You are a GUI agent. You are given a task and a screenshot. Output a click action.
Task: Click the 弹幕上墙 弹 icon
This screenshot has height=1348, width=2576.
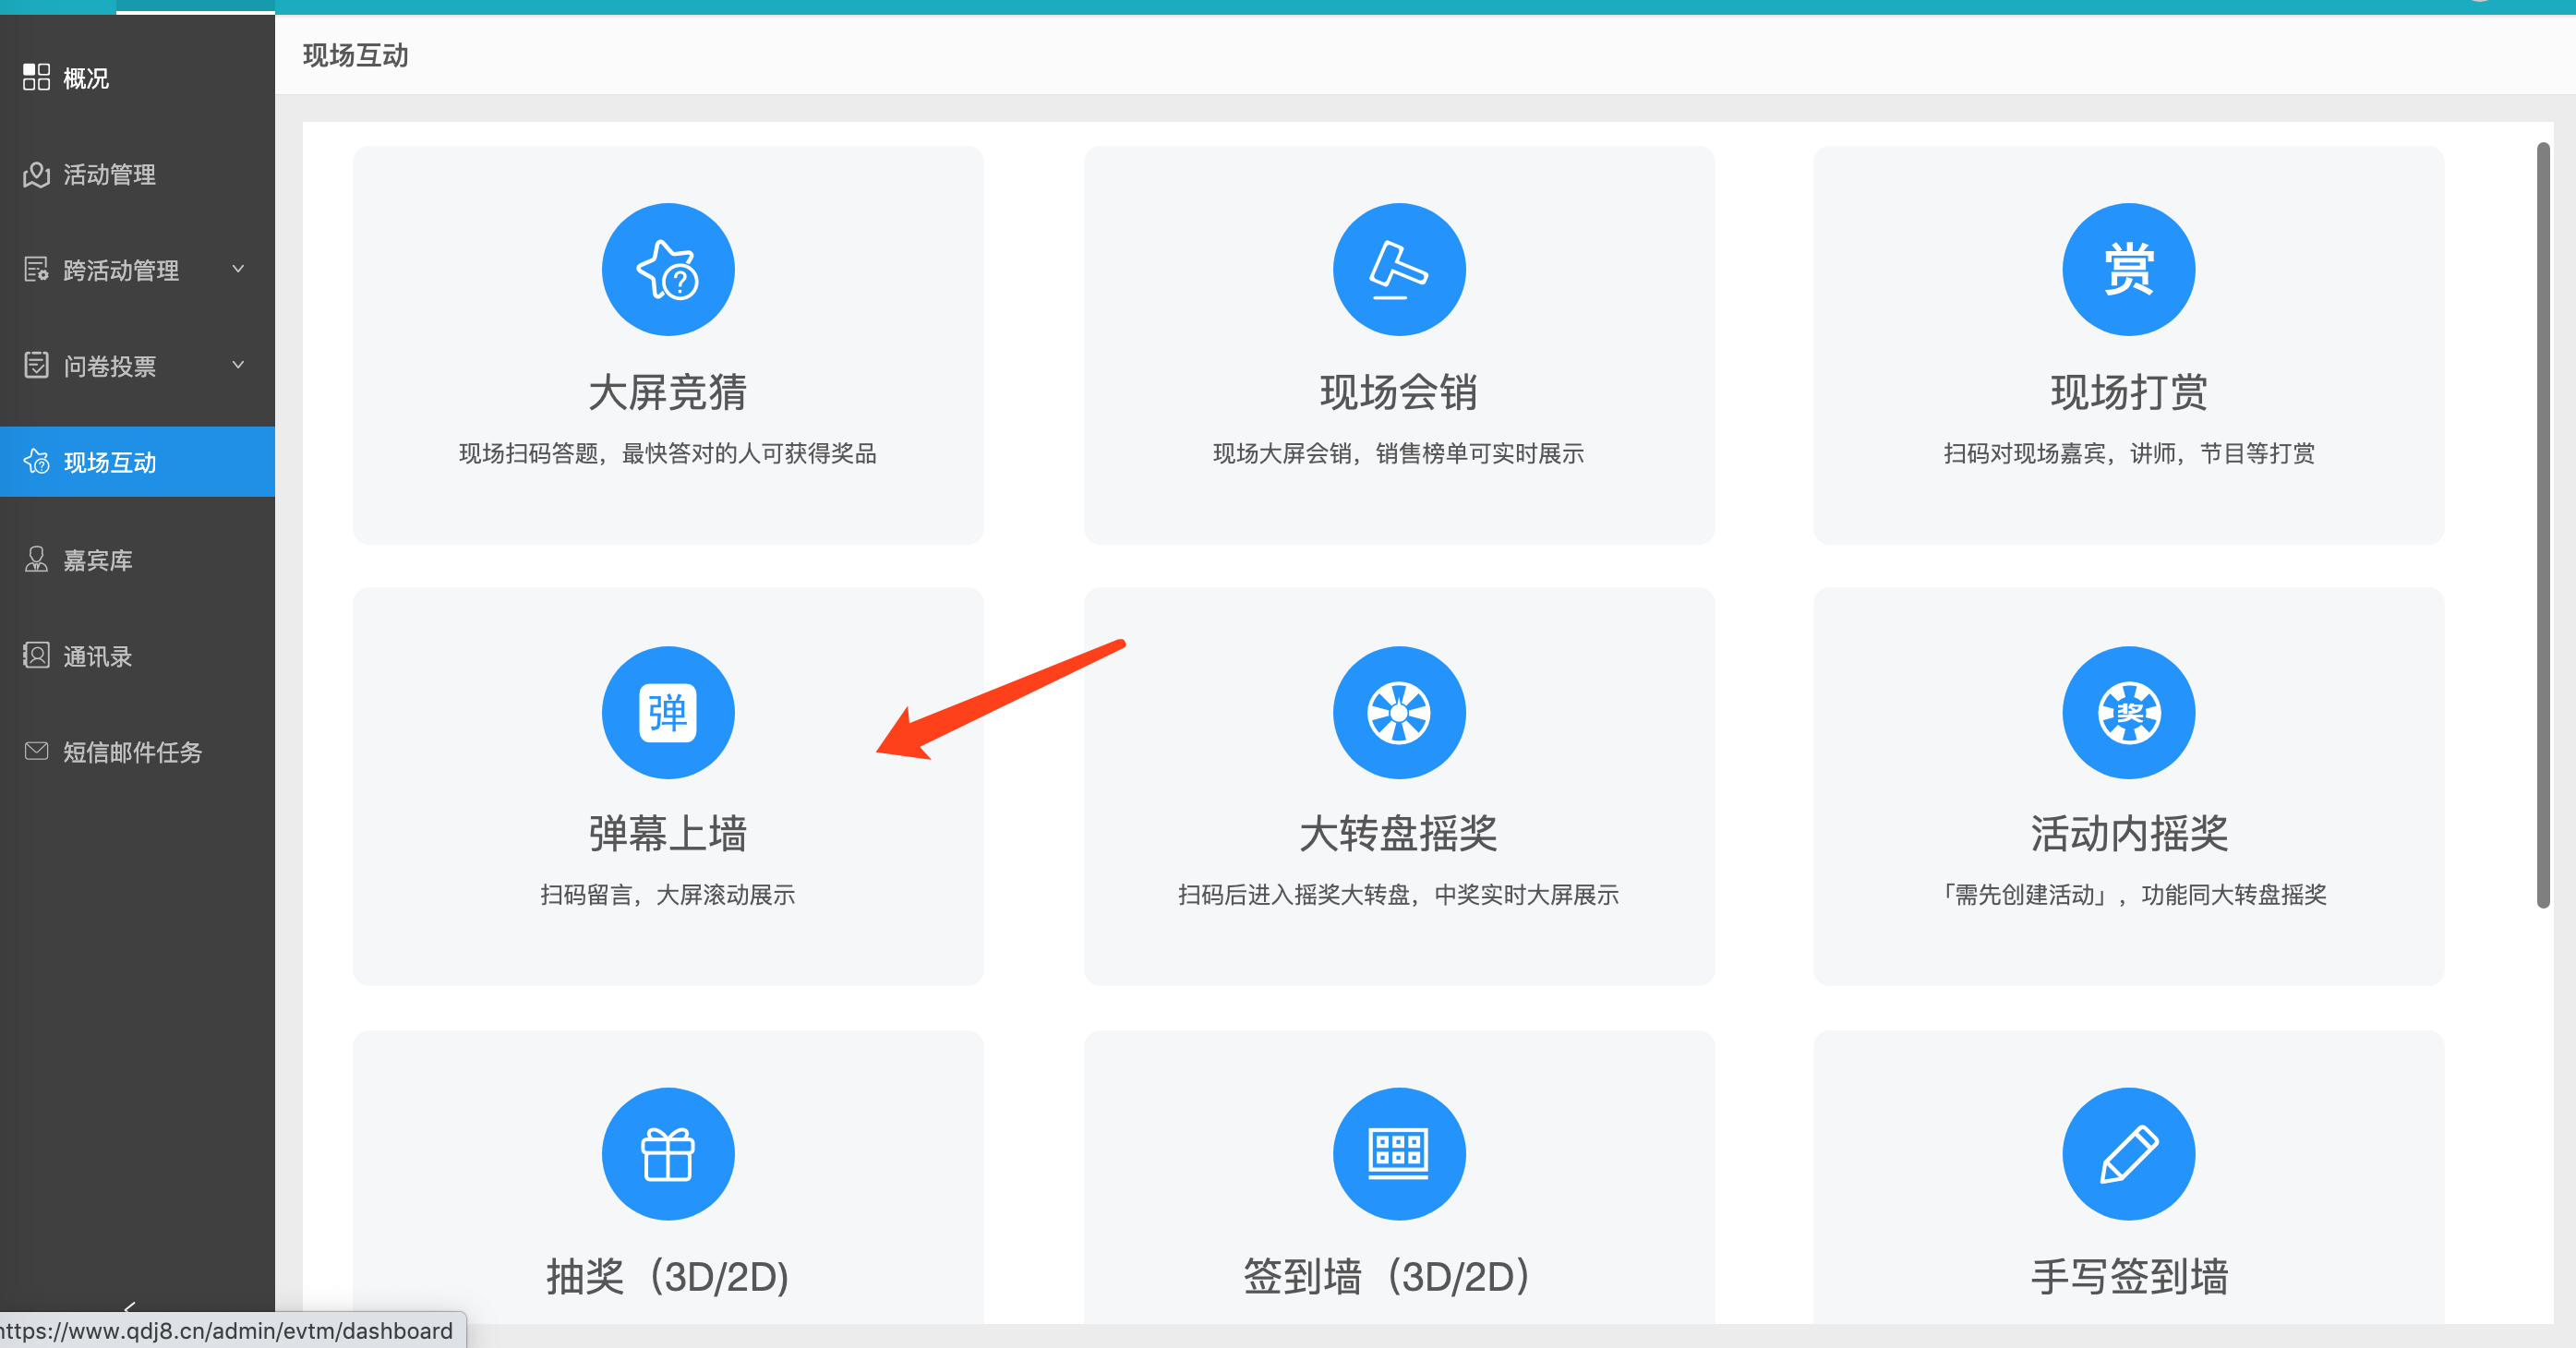tap(668, 713)
